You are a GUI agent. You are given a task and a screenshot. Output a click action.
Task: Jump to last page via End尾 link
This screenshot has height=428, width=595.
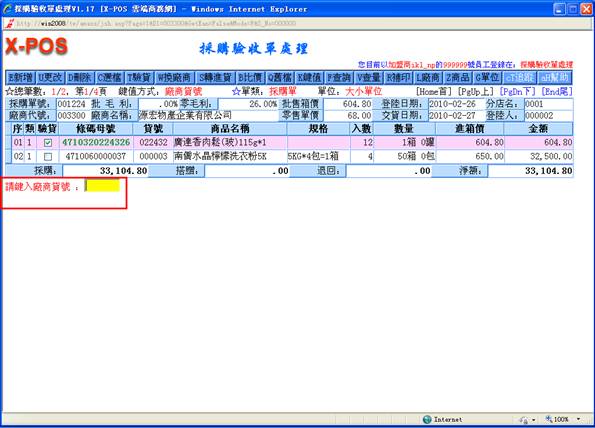pyautogui.click(x=557, y=91)
